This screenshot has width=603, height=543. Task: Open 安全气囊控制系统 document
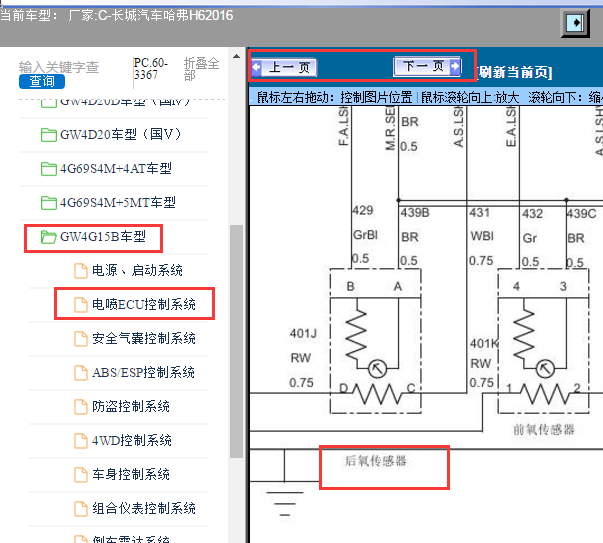pos(143,338)
